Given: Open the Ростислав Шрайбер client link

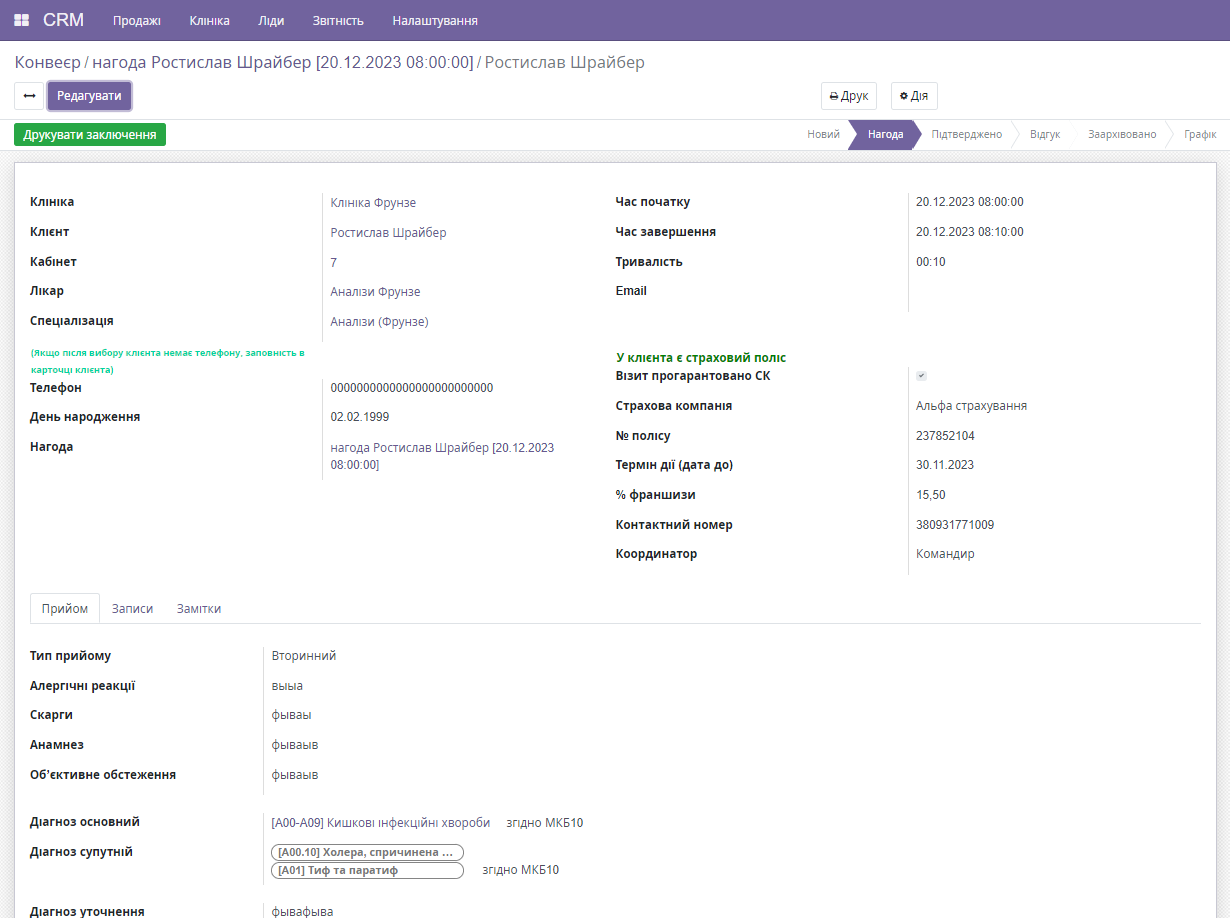Looking at the screenshot, I should click(x=388, y=233).
